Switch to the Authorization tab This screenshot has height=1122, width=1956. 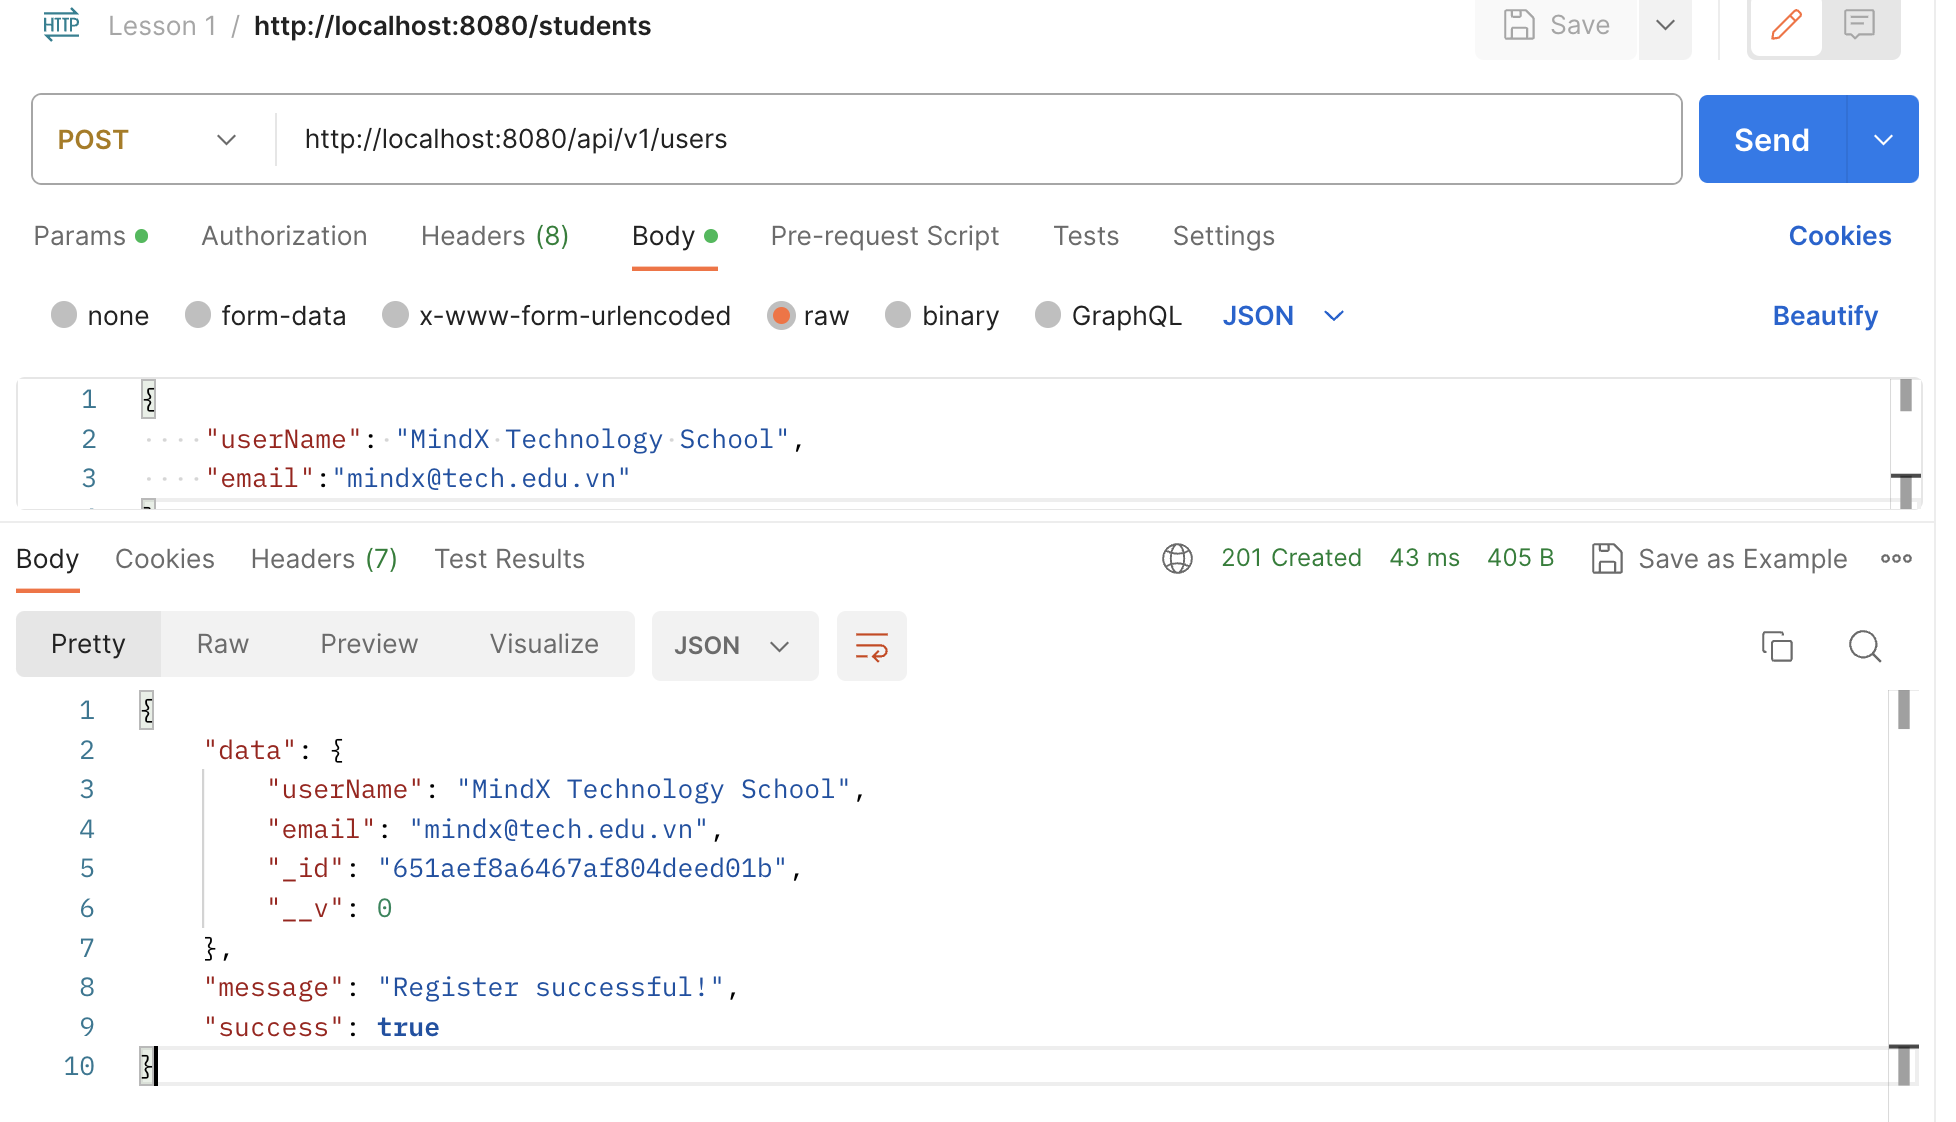point(284,236)
